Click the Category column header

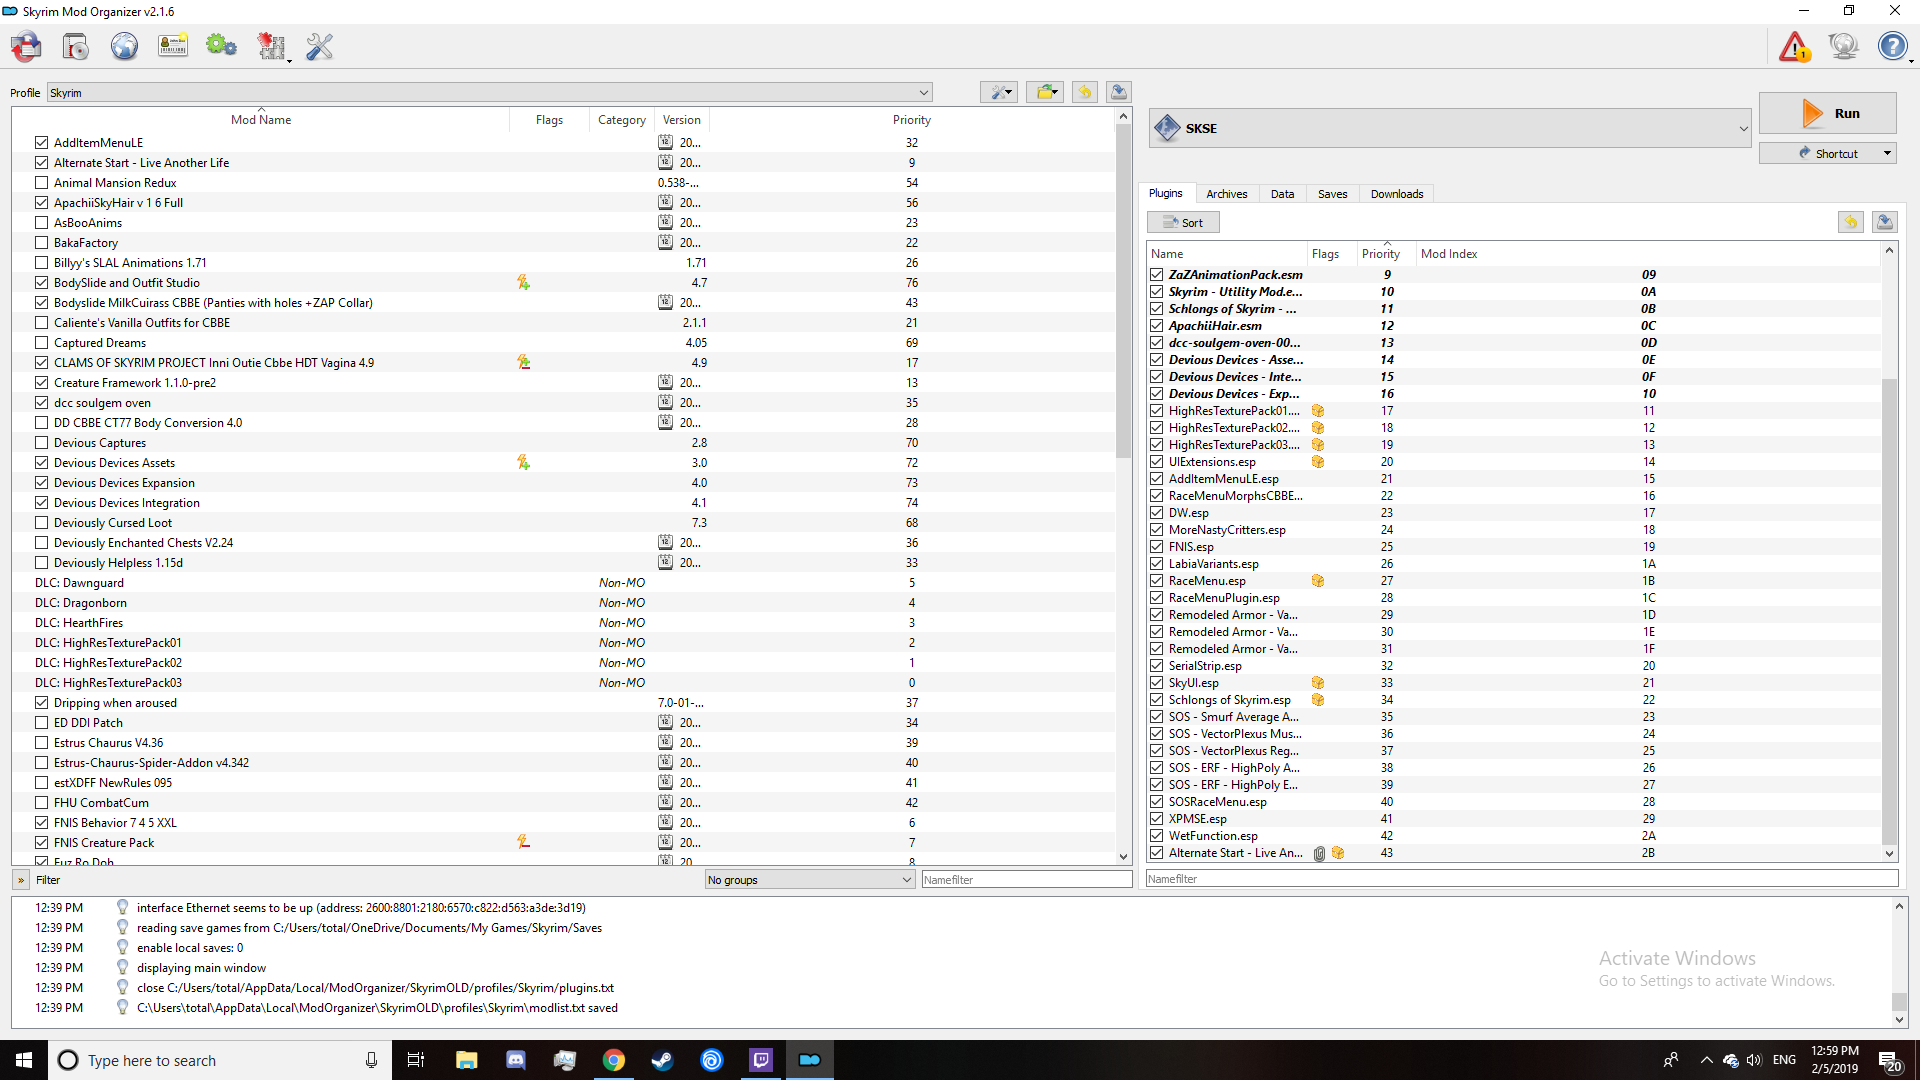[x=621, y=120]
